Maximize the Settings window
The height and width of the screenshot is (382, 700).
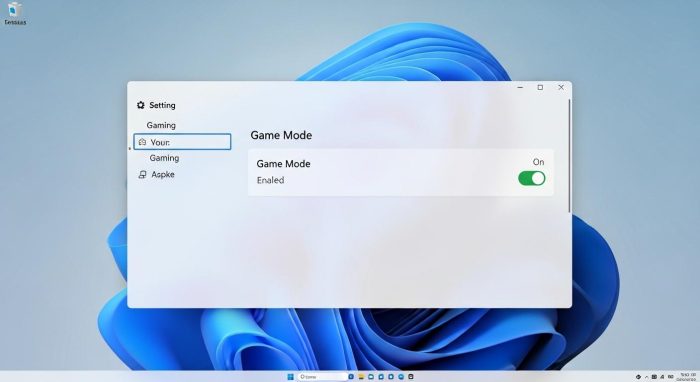(540, 87)
